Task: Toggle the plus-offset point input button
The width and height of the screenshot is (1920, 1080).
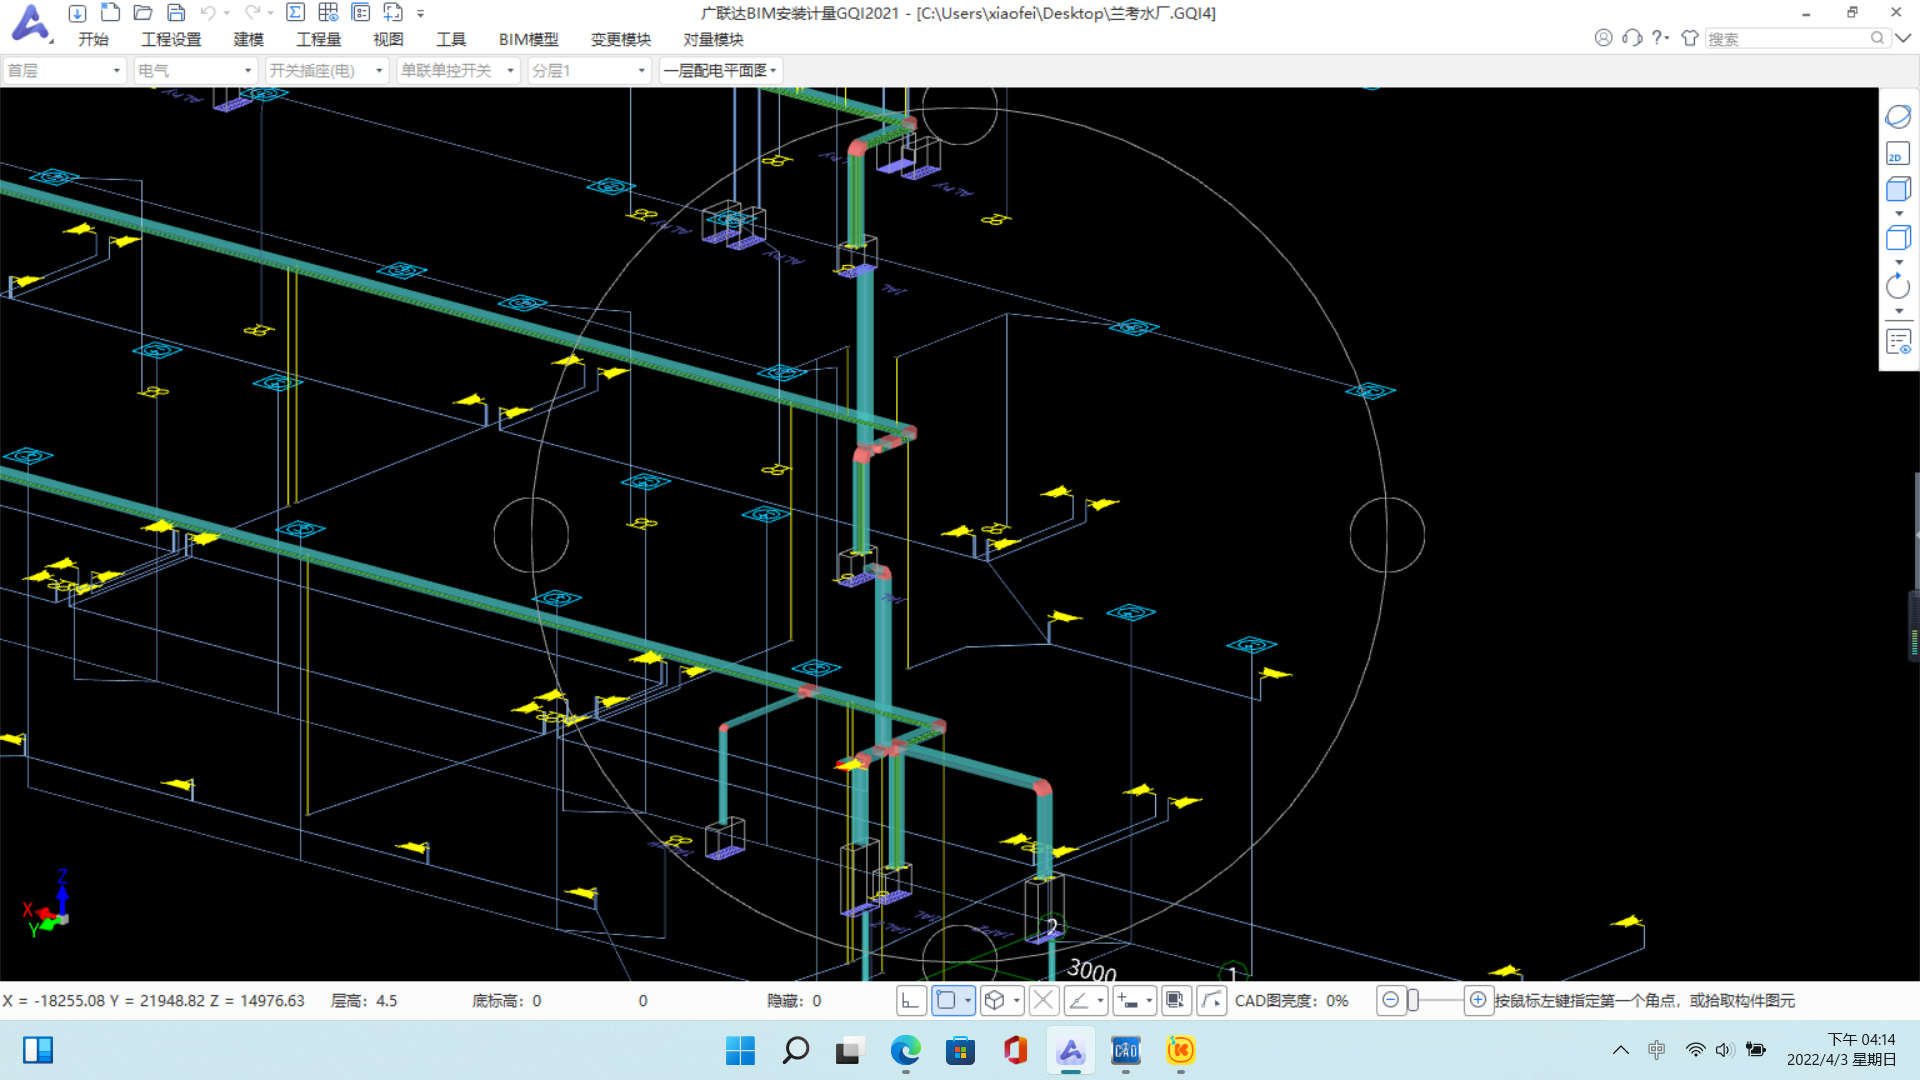Action: (x=1128, y=1000)
